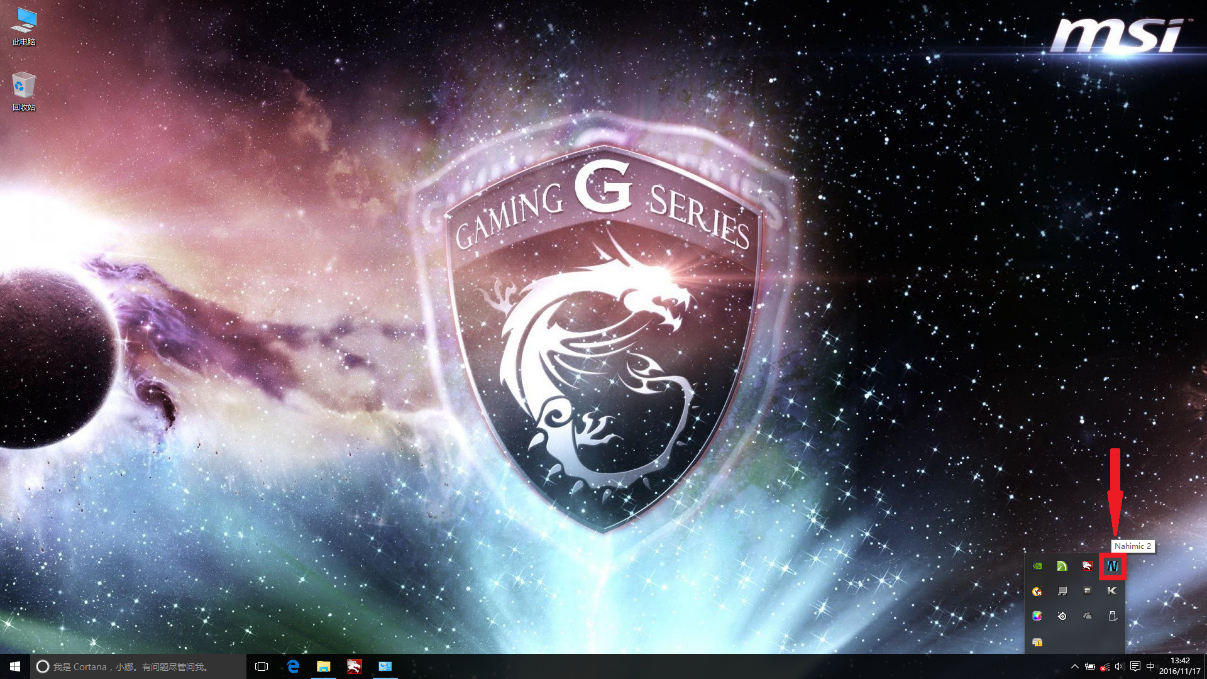
Task: Click the Show desktop sliver at taskbar end
Action: tap(1204, 666)
